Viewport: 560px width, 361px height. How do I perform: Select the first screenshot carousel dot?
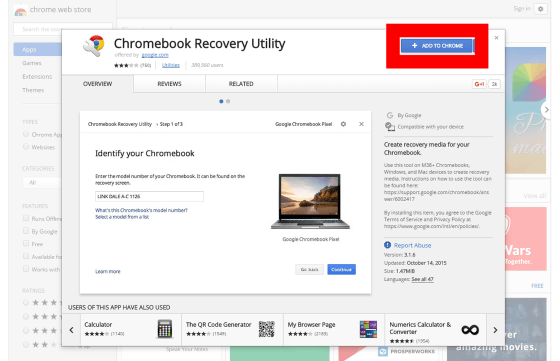221,101
